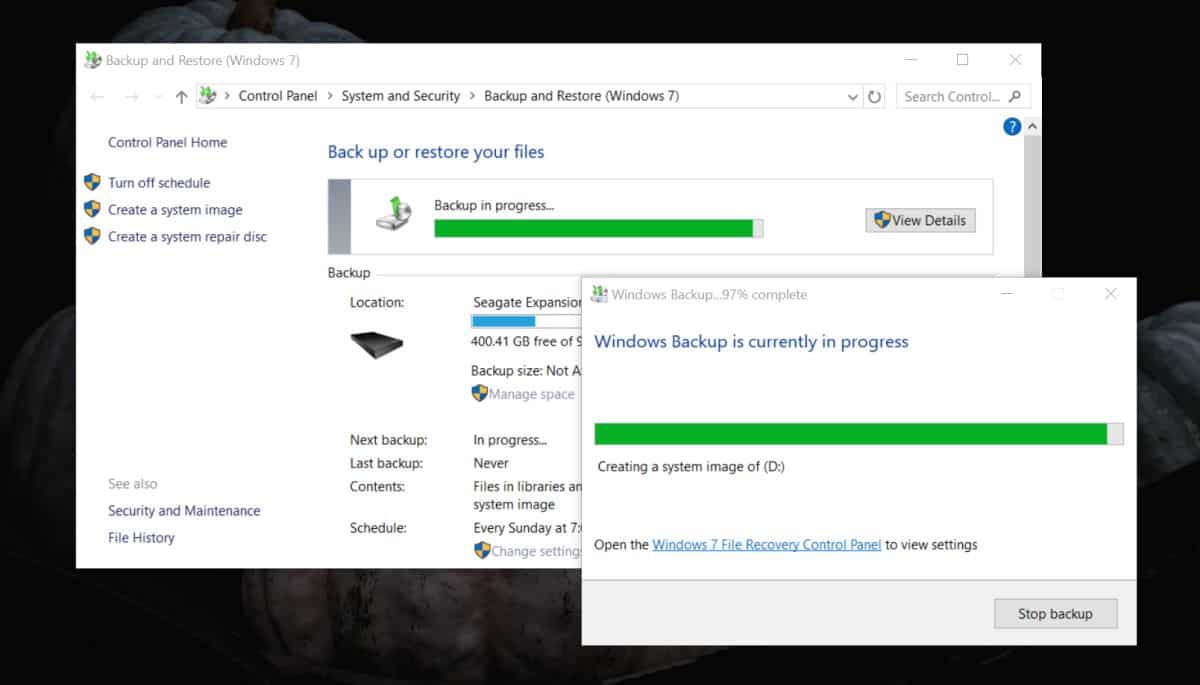Open the address bar history dropdown chevron
1200x685 pixels.
pyautogui.click(x=852, y=96)
